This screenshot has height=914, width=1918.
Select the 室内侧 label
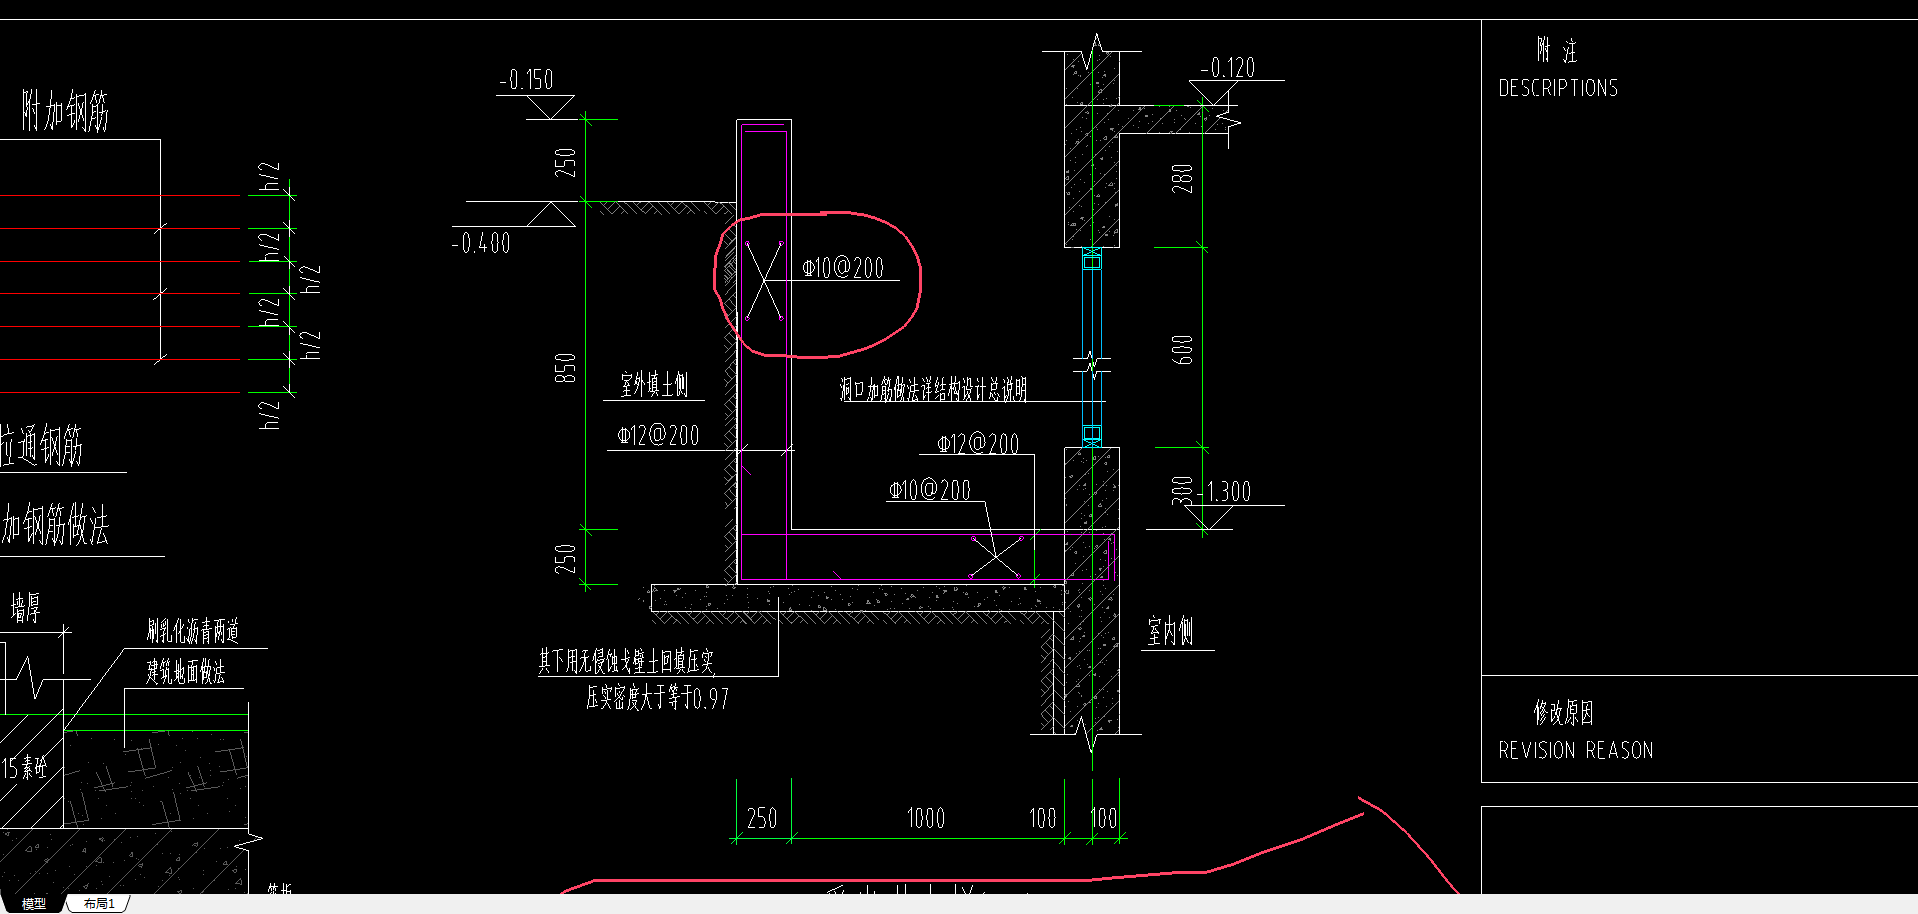point(1170,631)
